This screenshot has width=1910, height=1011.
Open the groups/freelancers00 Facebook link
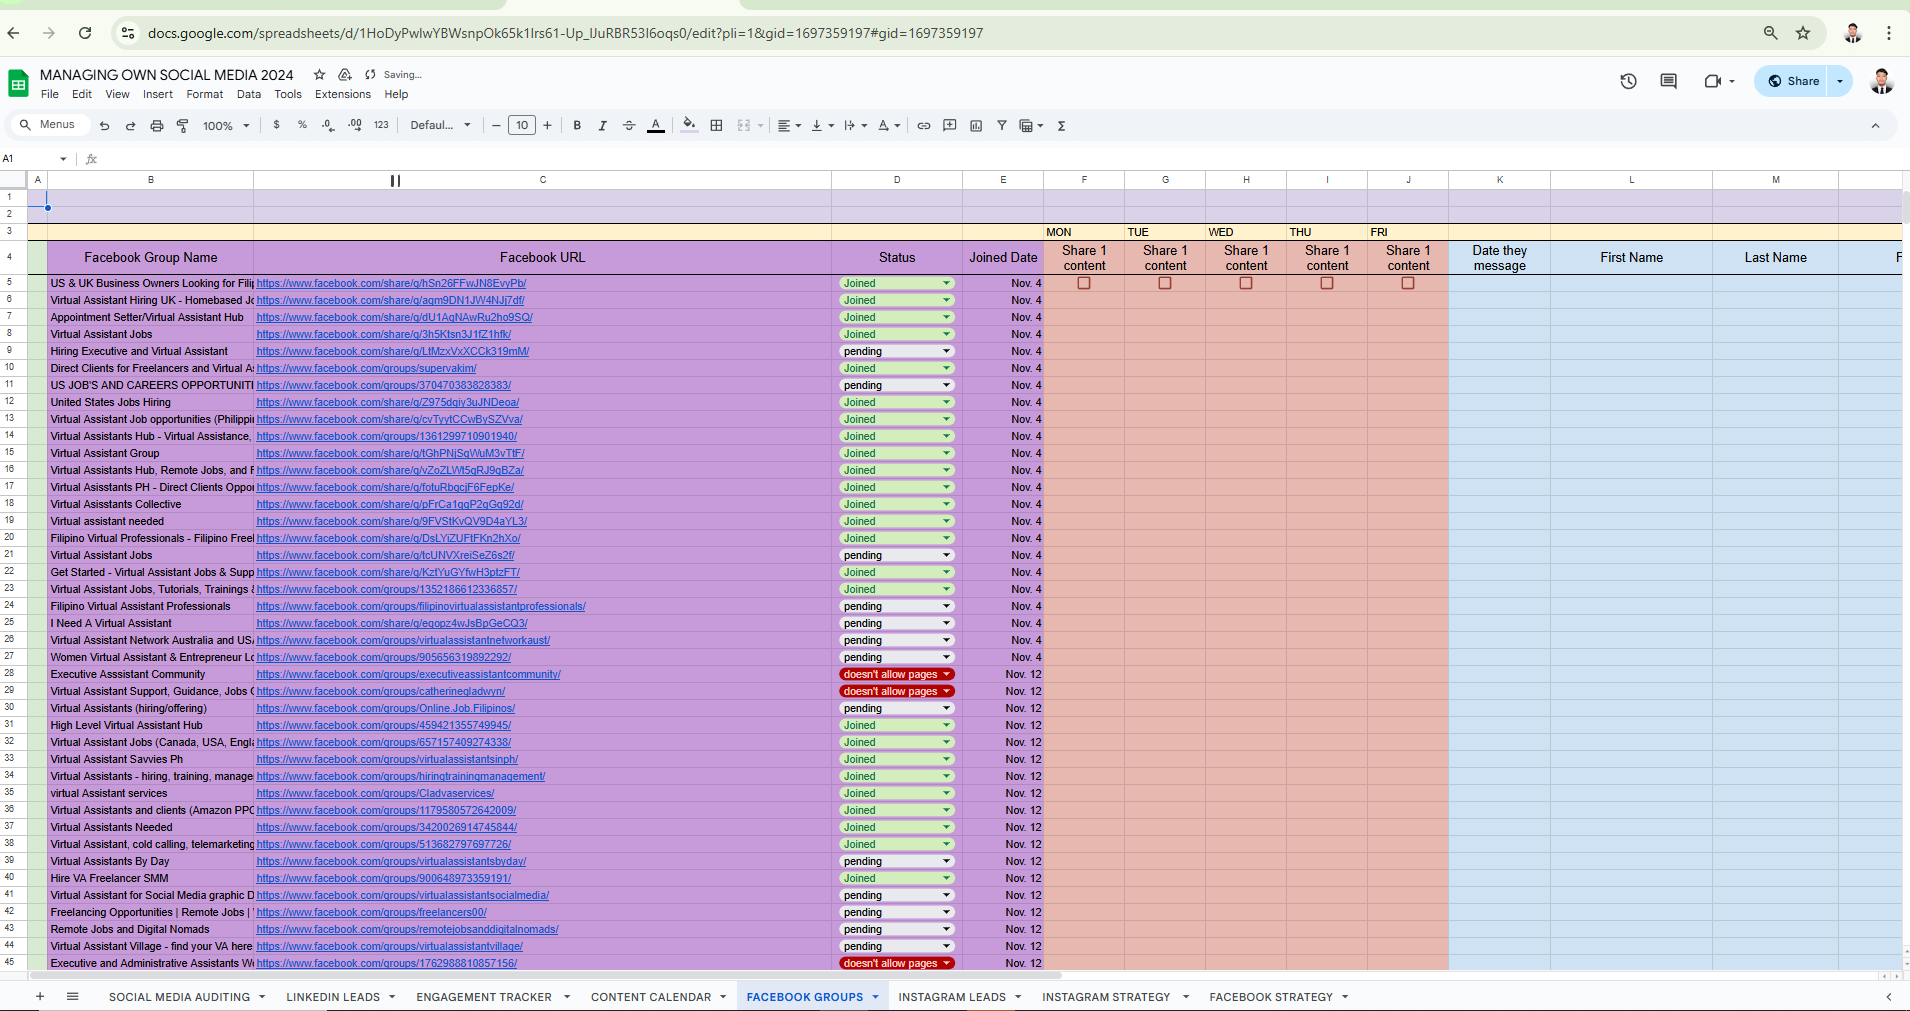[371, 912]
